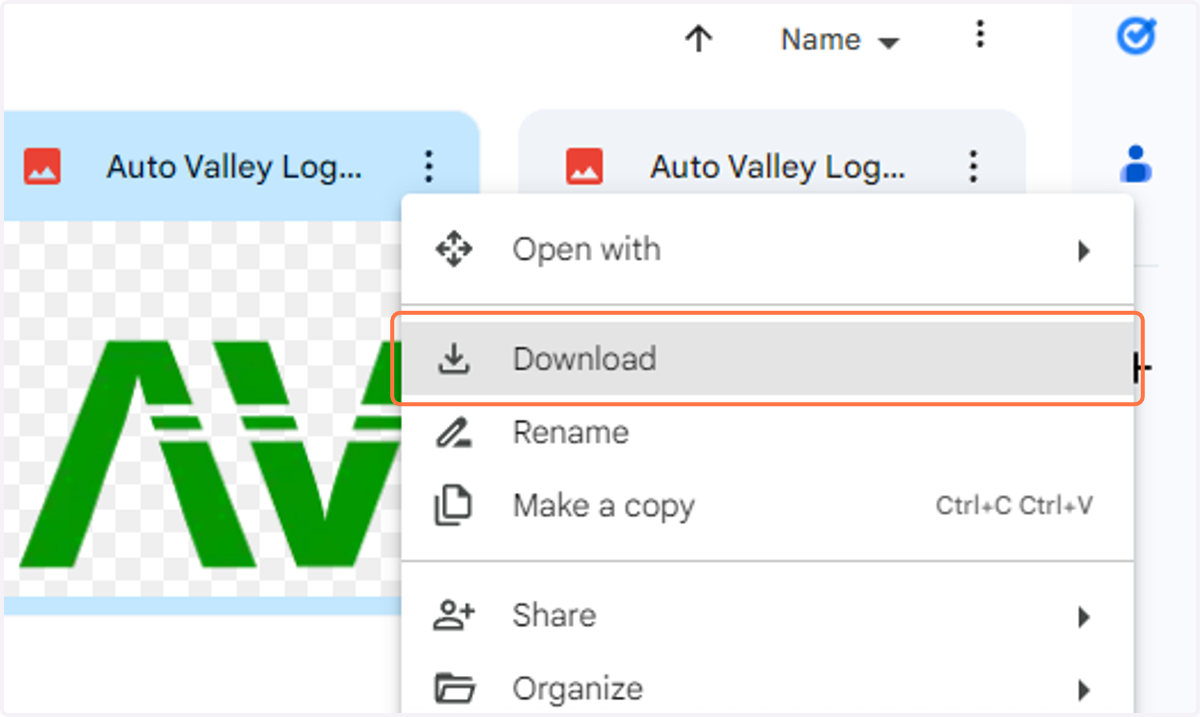Click the Ctrl+C Ctrl+V shortcut hint

(x=1014, y=506)
